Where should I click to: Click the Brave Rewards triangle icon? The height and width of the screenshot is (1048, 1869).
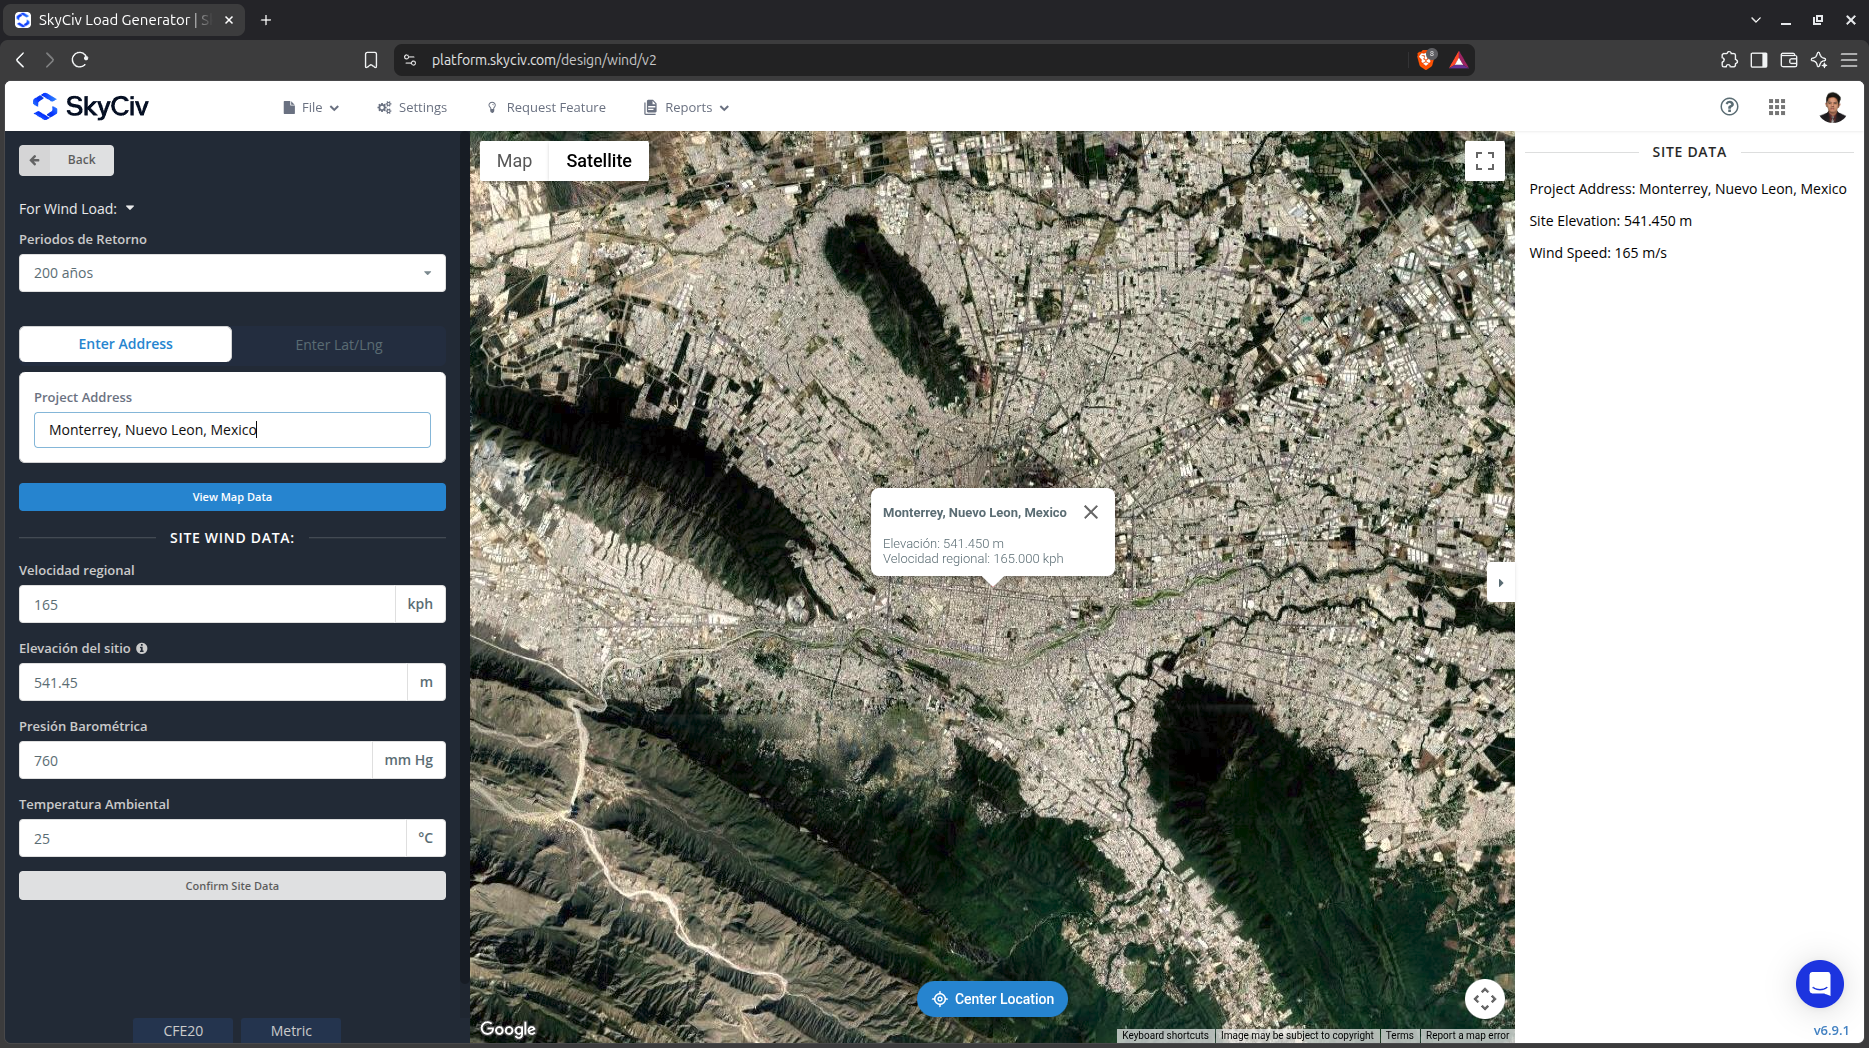pyautogui.click(x=1459, y=60)
